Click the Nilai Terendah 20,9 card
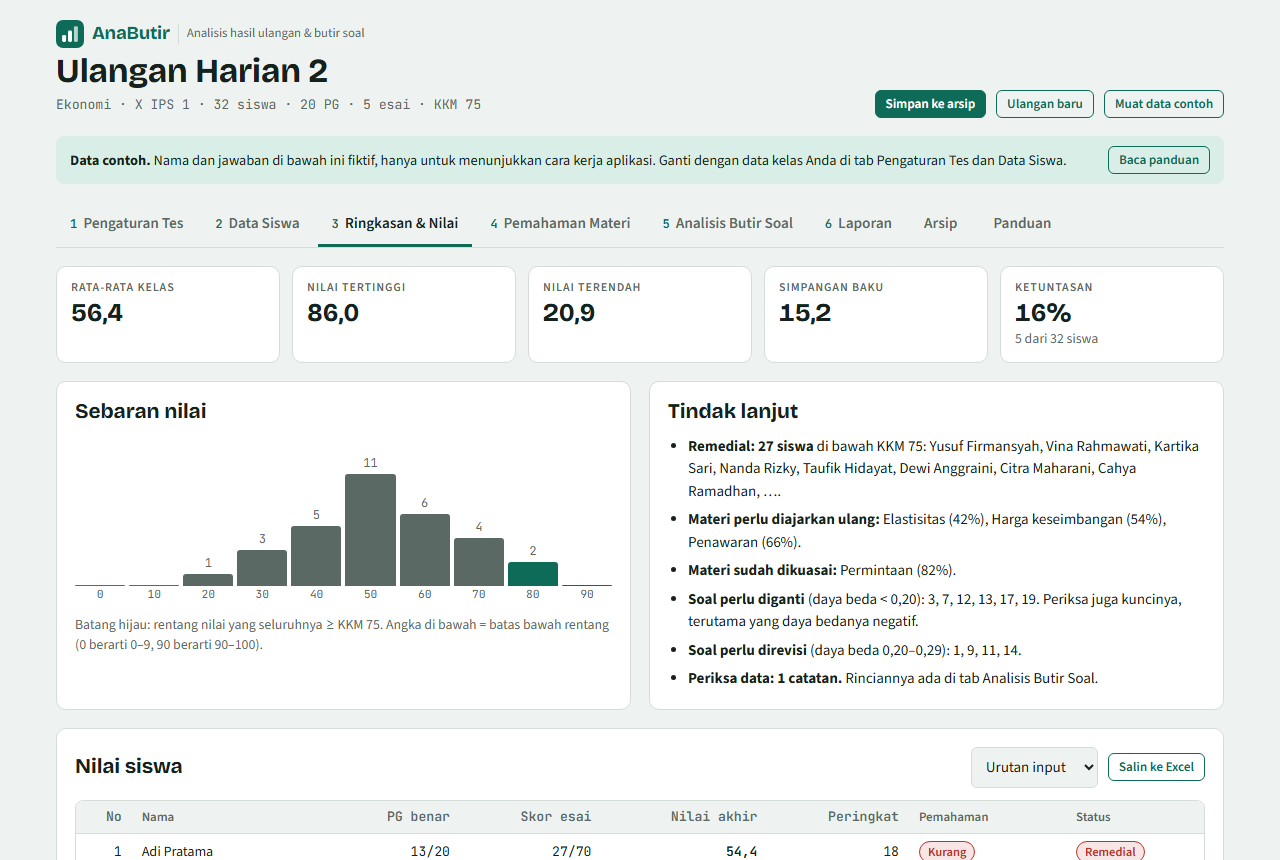The width and height of the screenshot is (1280, 860). tap(640, 314)
